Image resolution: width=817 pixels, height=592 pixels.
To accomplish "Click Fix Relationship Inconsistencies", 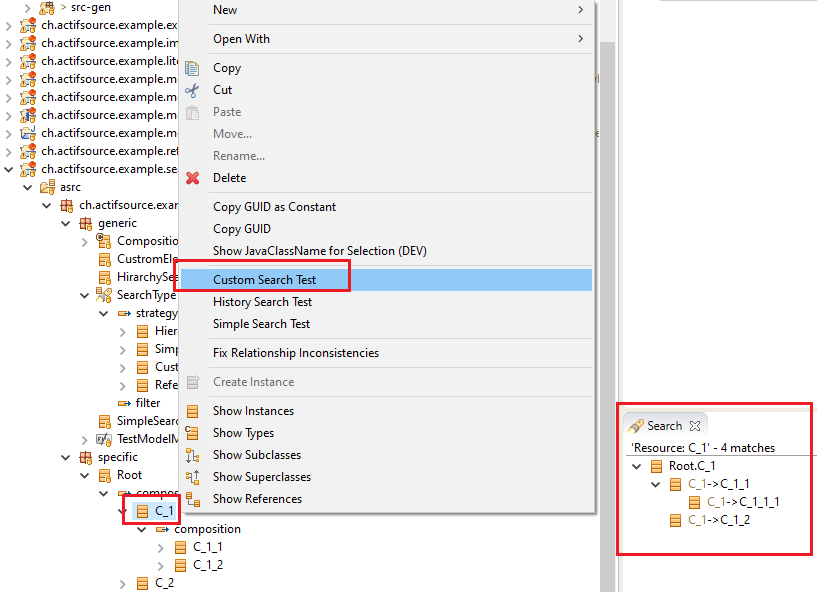I will pyautogui.click(x=295, y=353).
